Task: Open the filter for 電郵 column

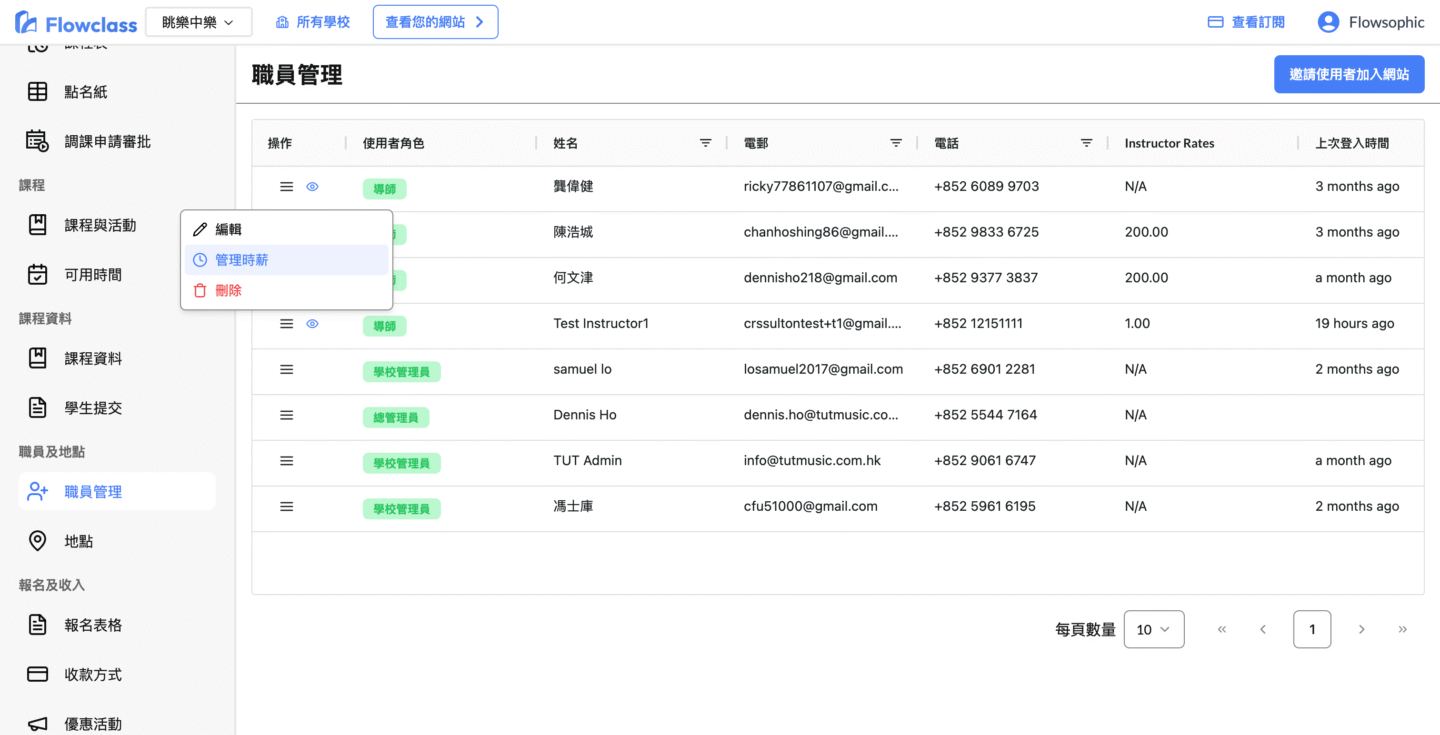Action: click(x=896, y=143)
